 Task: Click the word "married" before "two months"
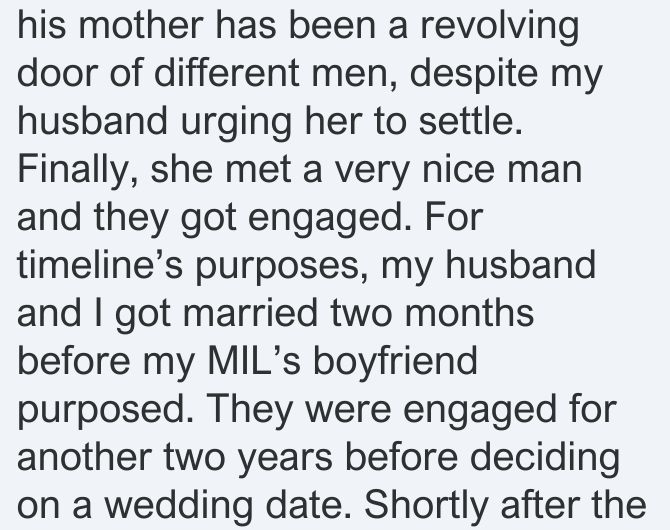(250, 312)
